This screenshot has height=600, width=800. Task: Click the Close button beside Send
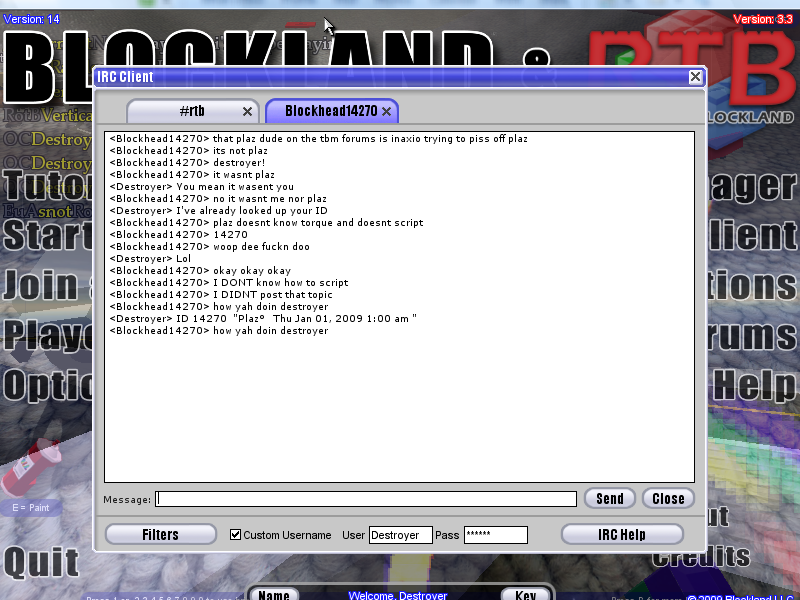click(668, 498)
